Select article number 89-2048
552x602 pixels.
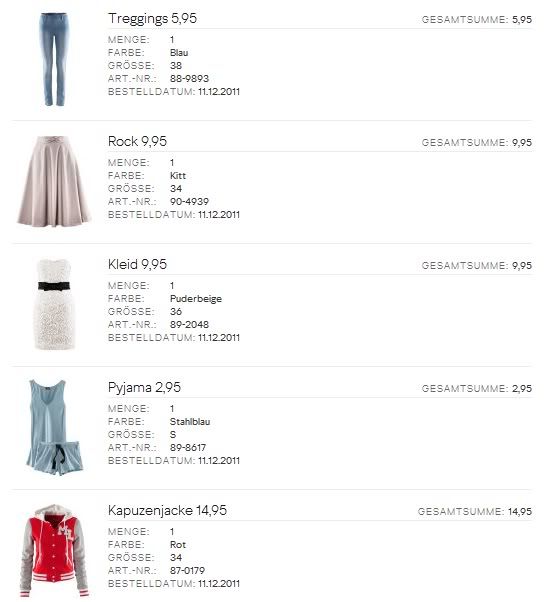190,324
